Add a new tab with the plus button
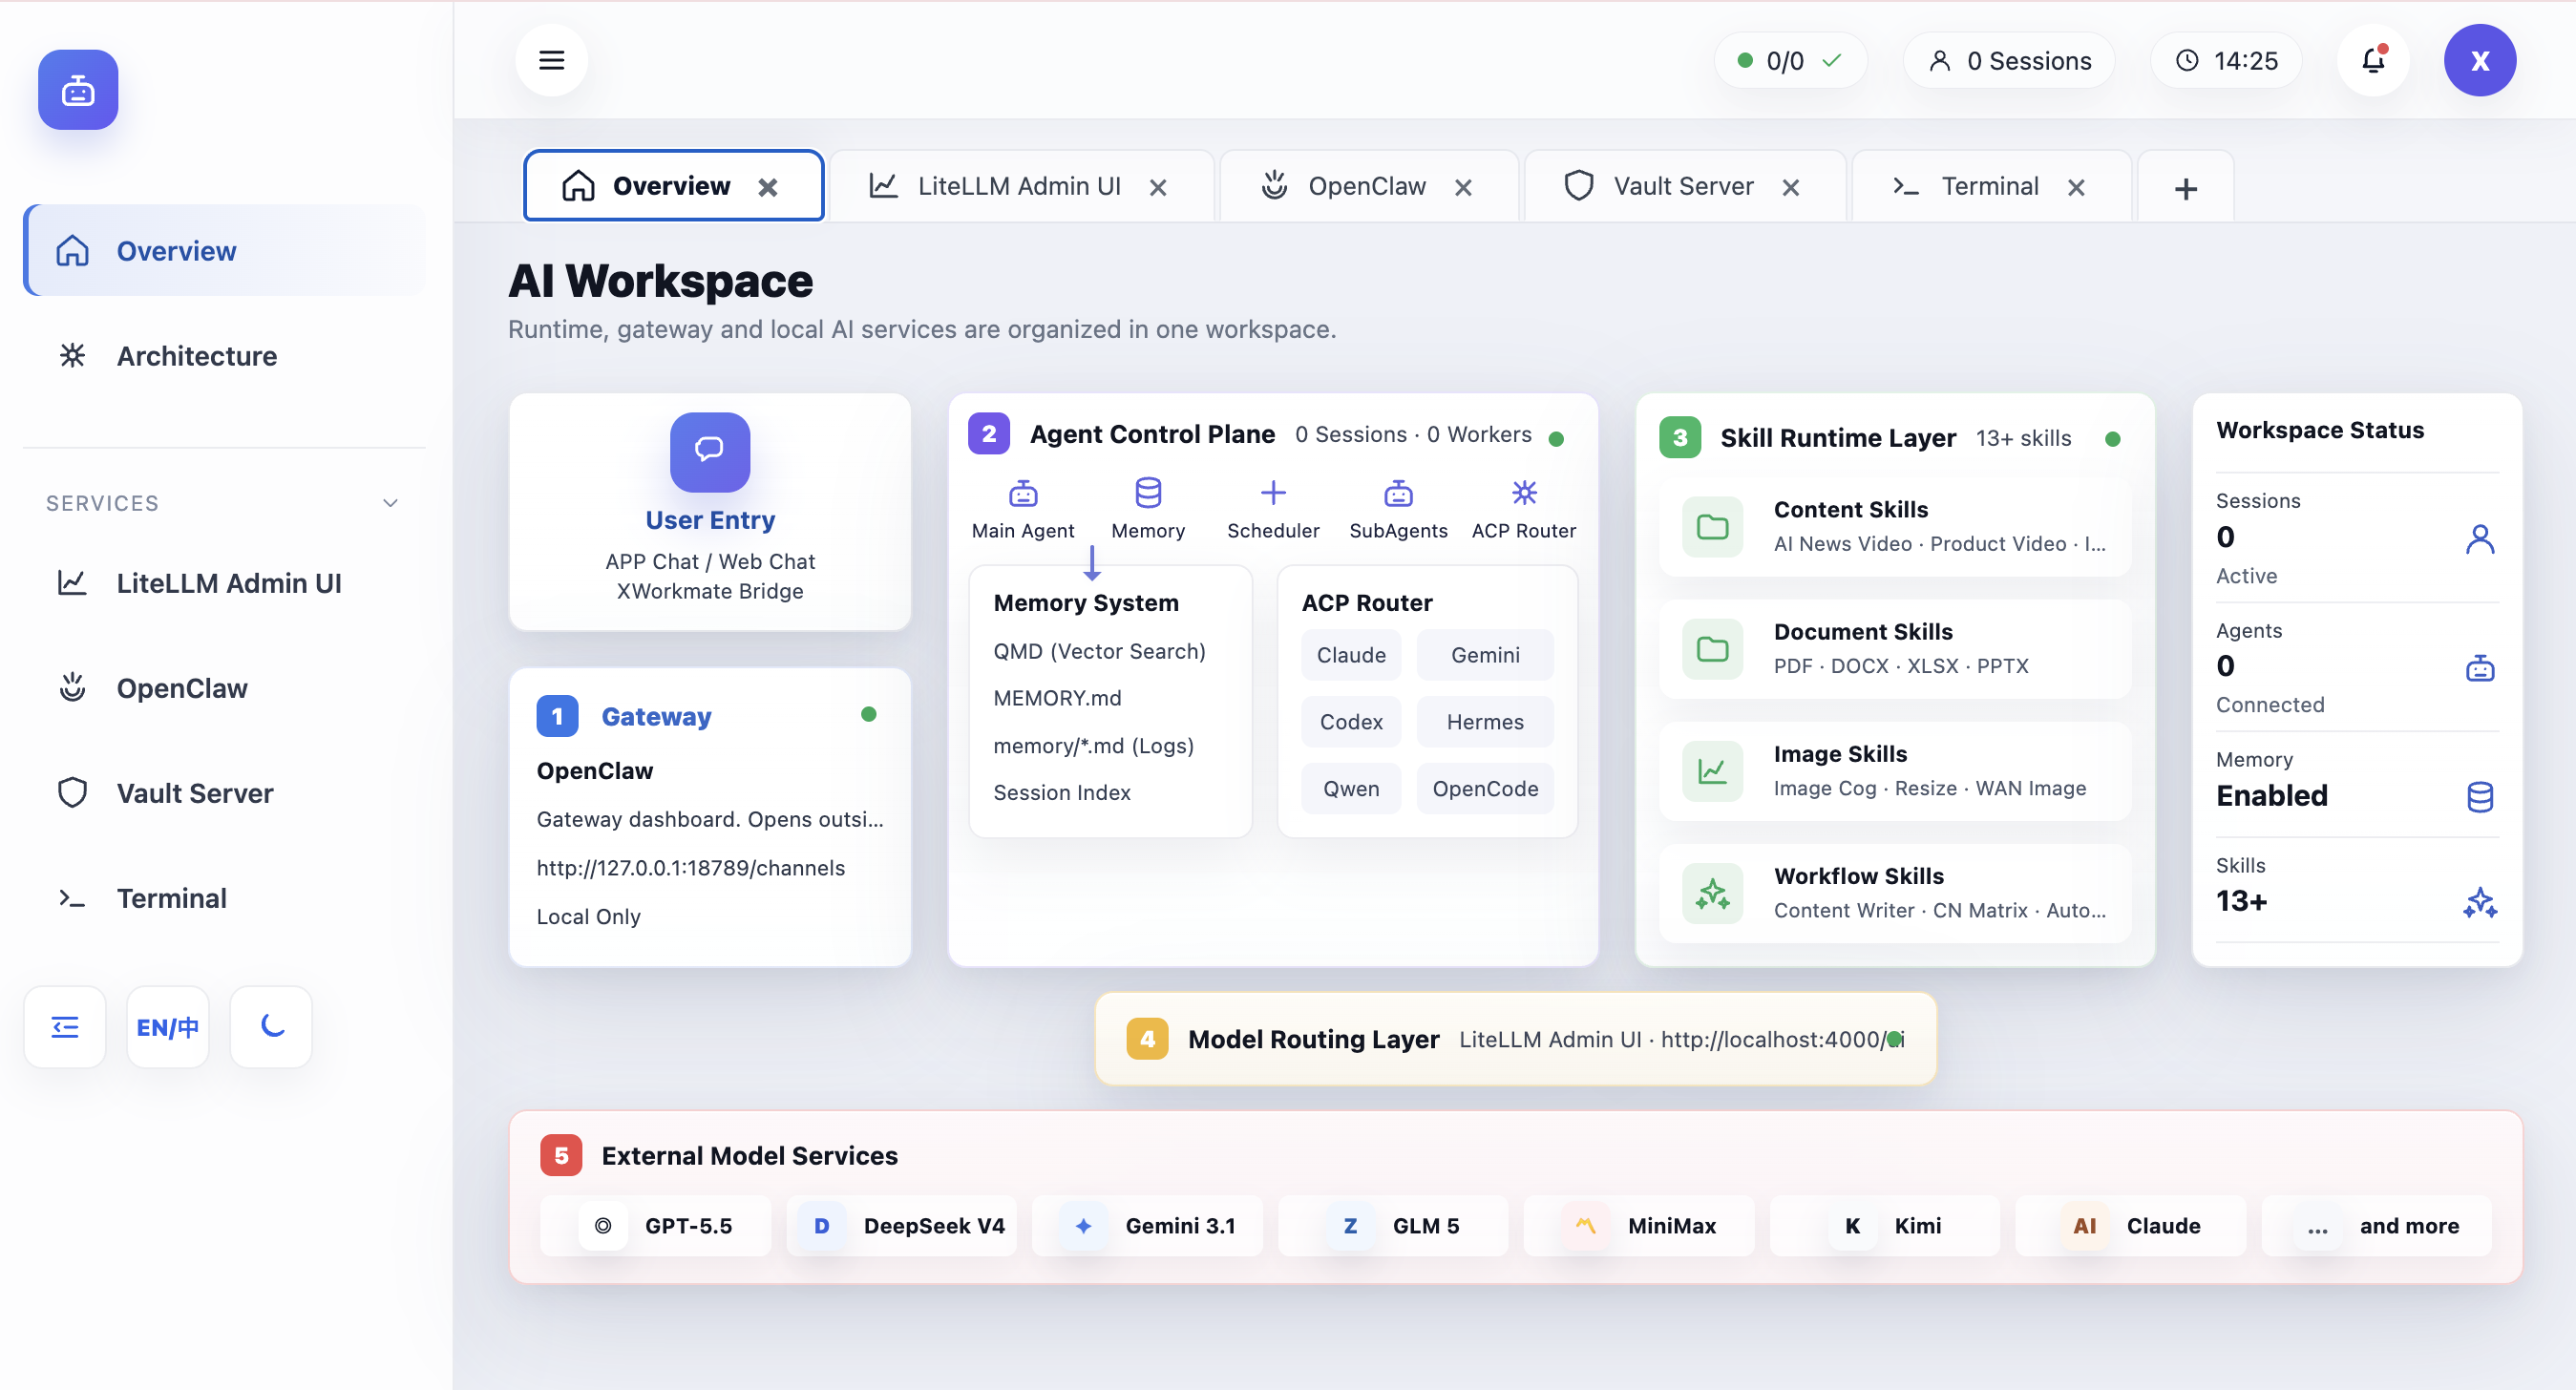This screenshot has width=2576, height=1390. [2186, 188]
